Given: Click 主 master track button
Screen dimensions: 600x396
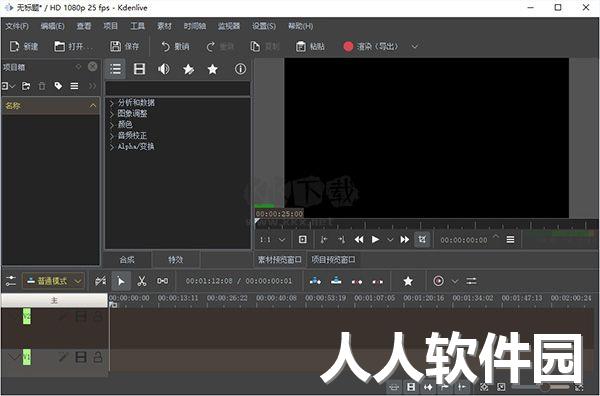Looking at the screenshot, I should [x=54, y=300].
